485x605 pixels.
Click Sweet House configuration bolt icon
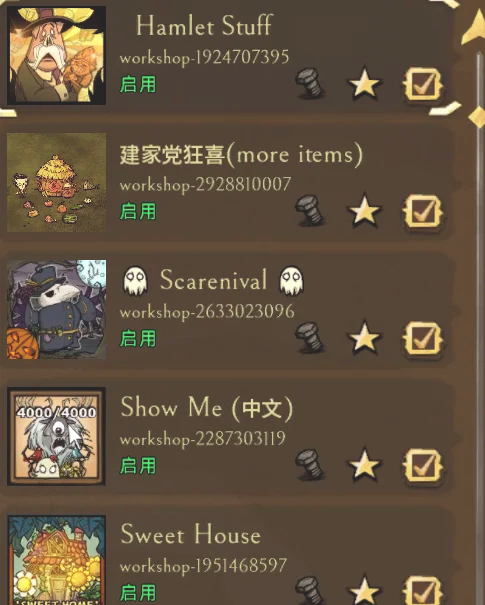pyautogui.click(x=309, y=591)
